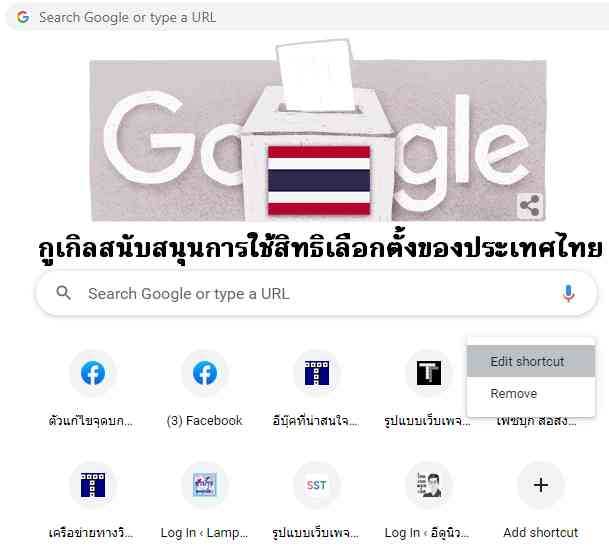The width and height of the screenshot is (609, 555).
Task: Click the Google G icon in the address bar
Action: [x=23, y=17]
